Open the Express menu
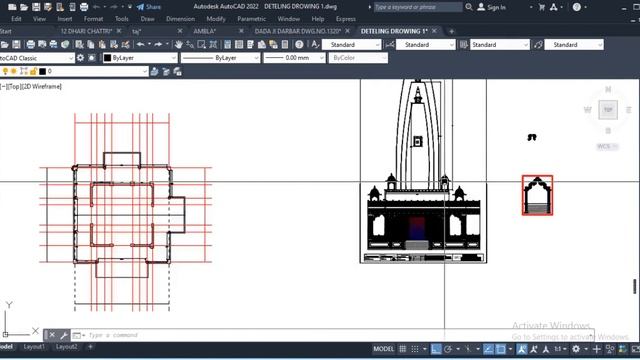640x360 pixels. coord(346,19)
